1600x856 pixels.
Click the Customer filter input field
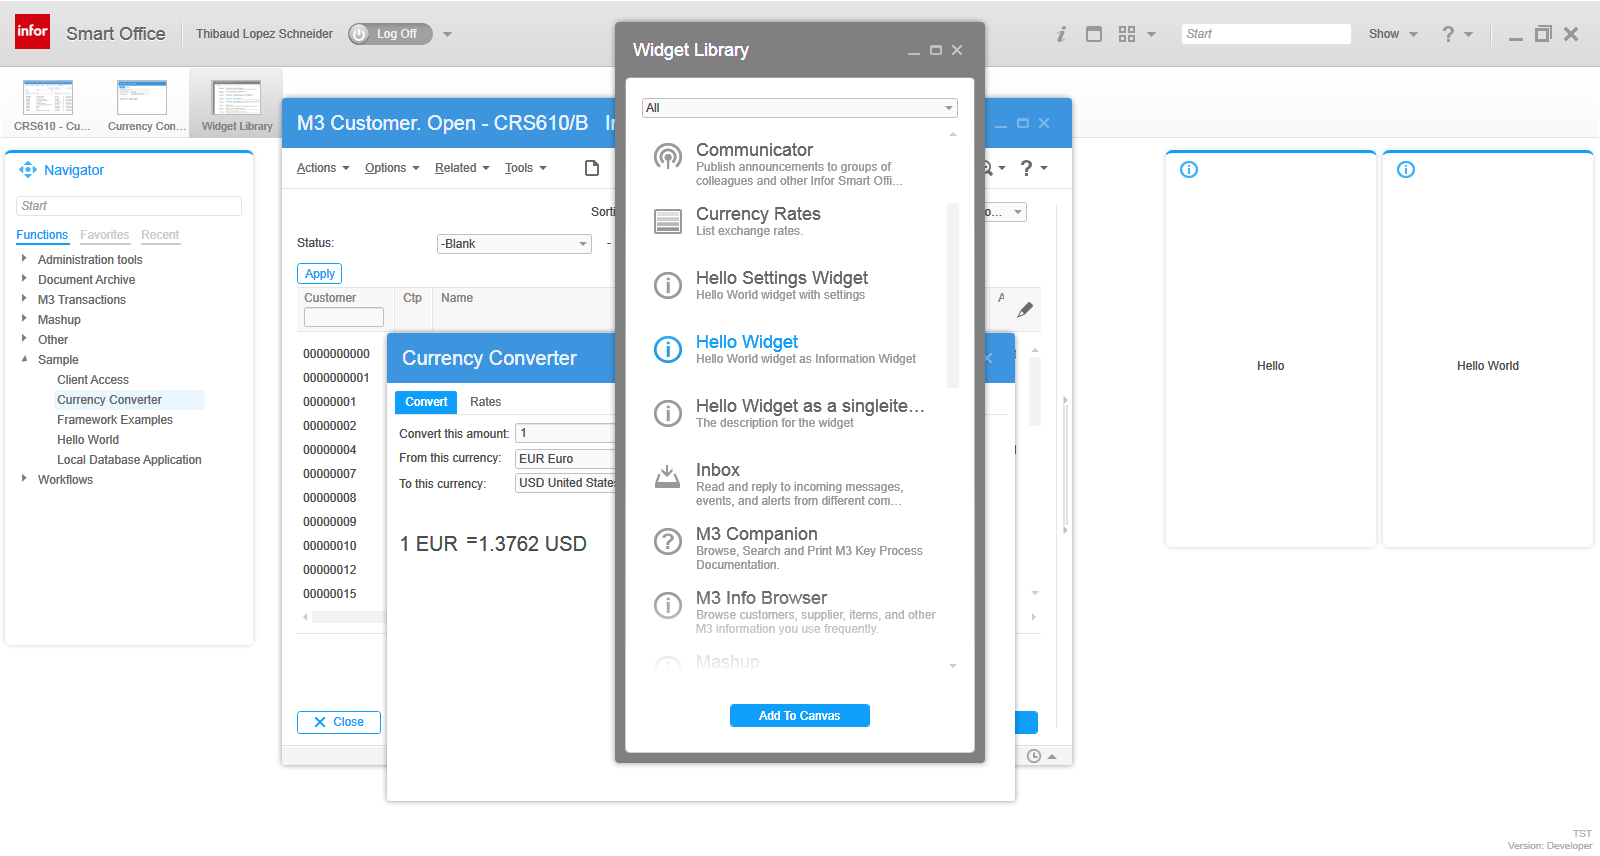point(343,317)
